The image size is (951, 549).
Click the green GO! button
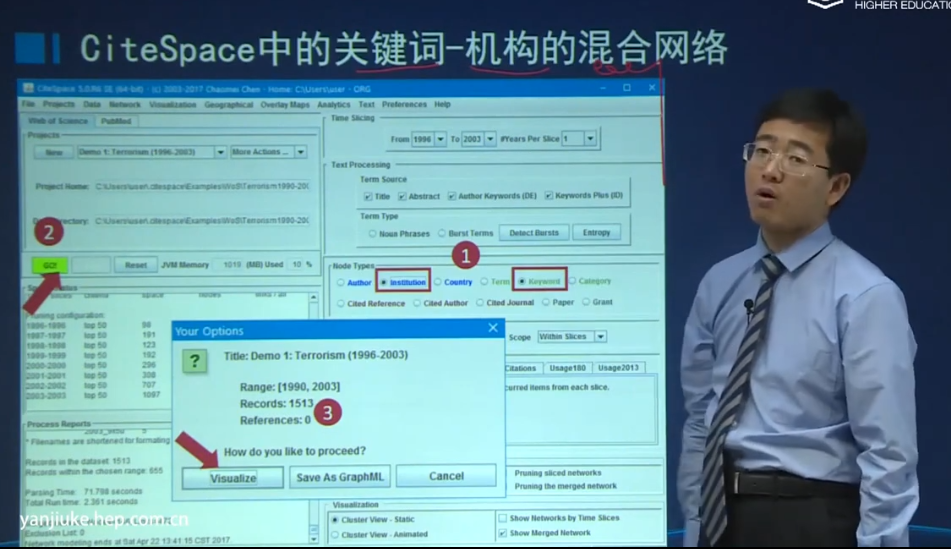[50, 265]
